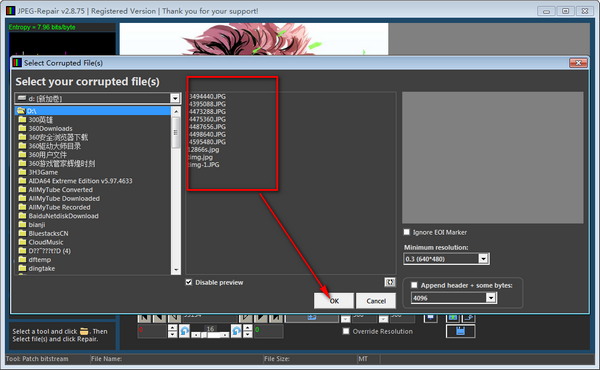Click the refresh icon beside Disable preview
600x370 pixels.
coord(390,282)
